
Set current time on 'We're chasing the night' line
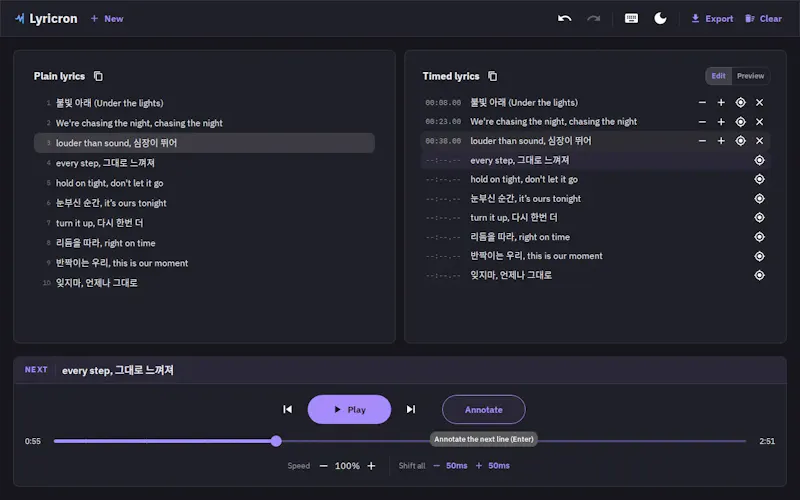point(740,122)
